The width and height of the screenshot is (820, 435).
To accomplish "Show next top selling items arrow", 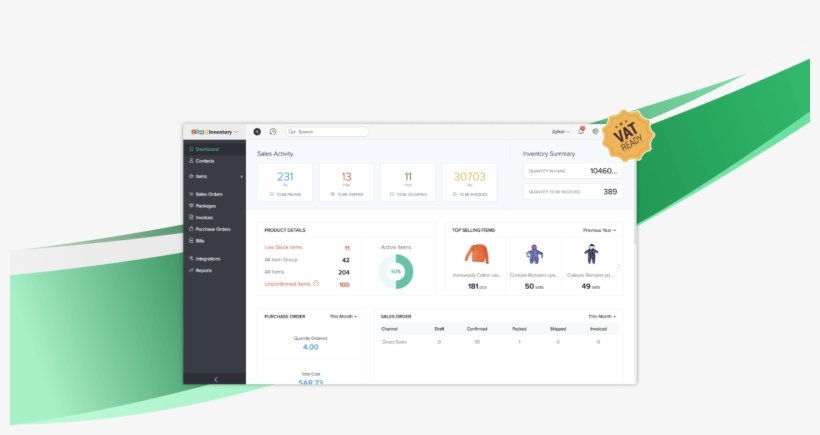I will pos(619,267).
